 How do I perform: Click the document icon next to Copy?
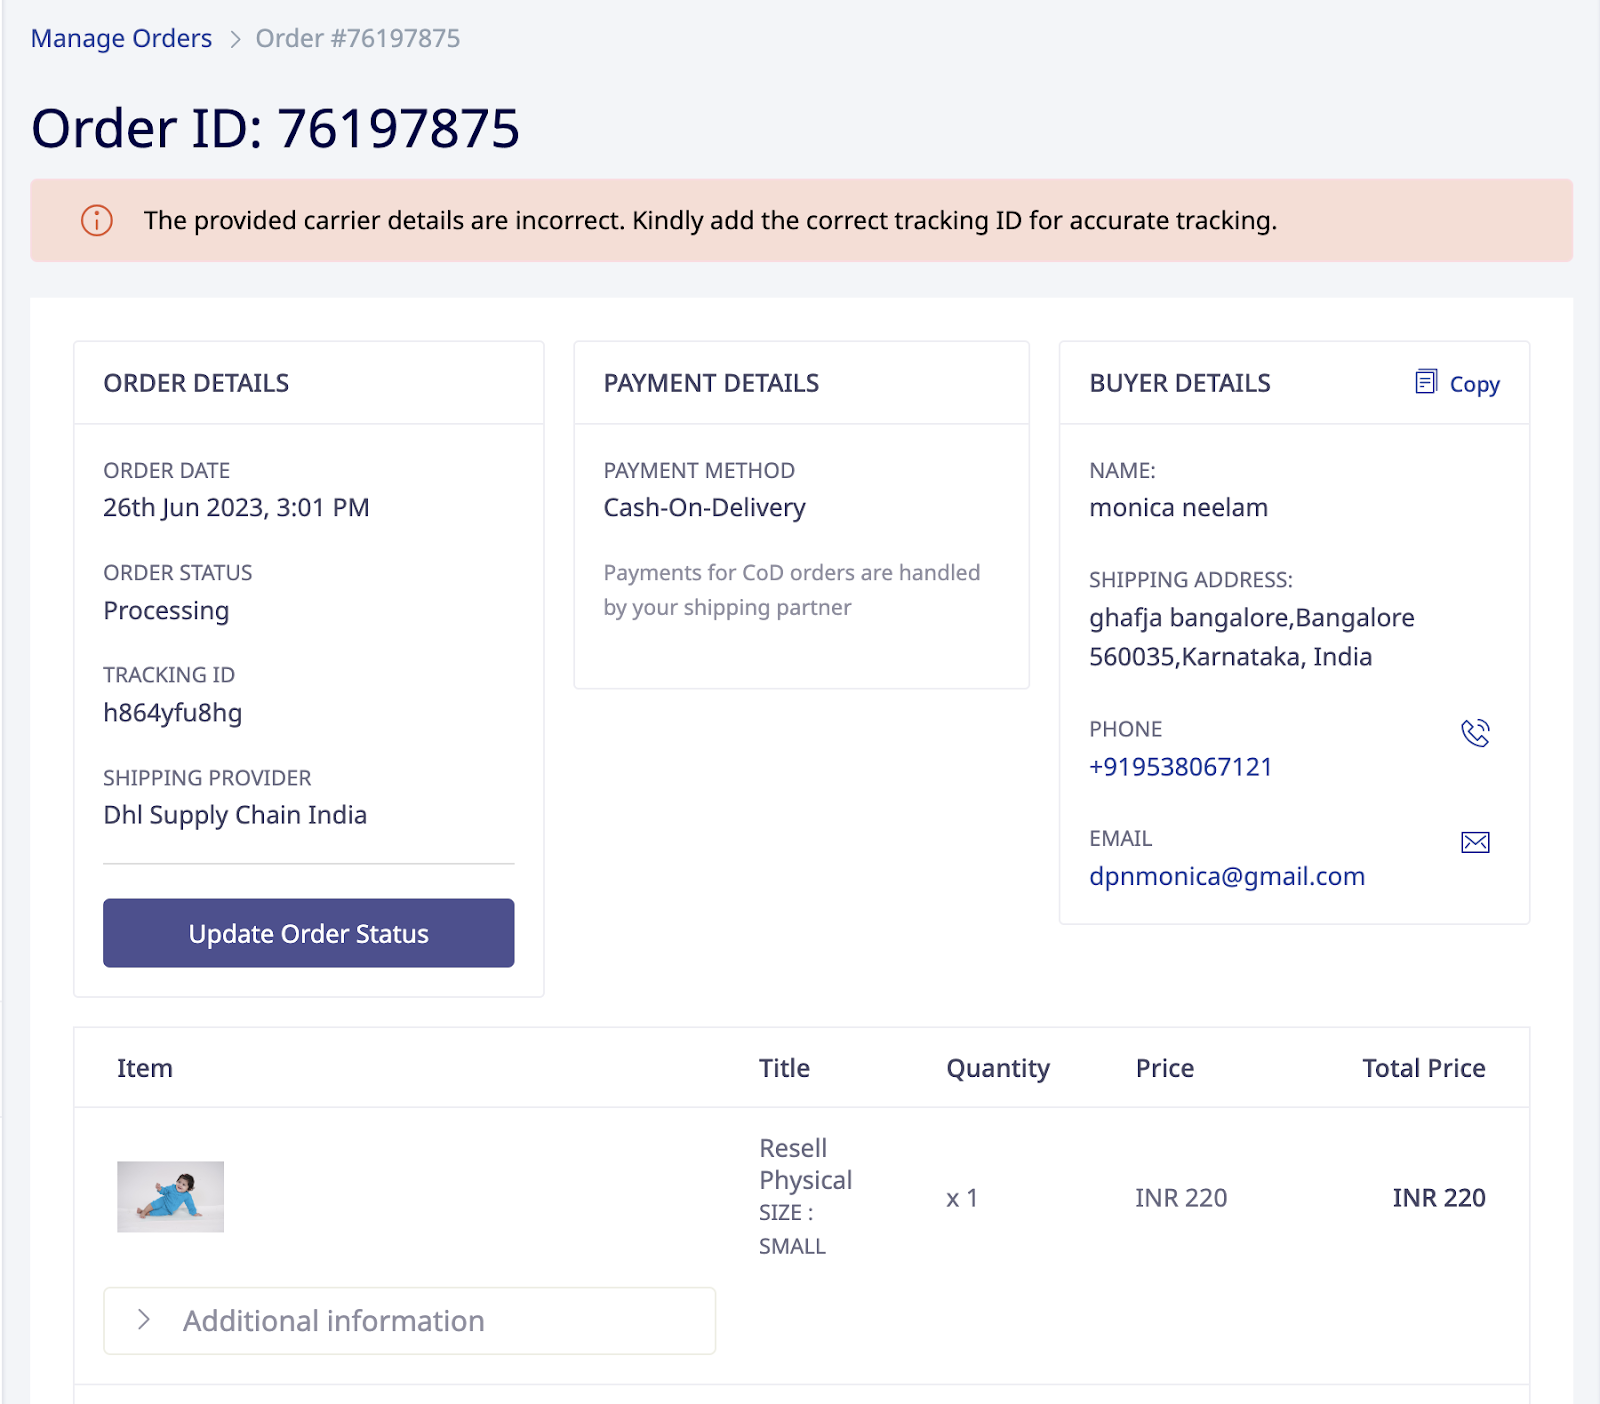[1427, 382]
